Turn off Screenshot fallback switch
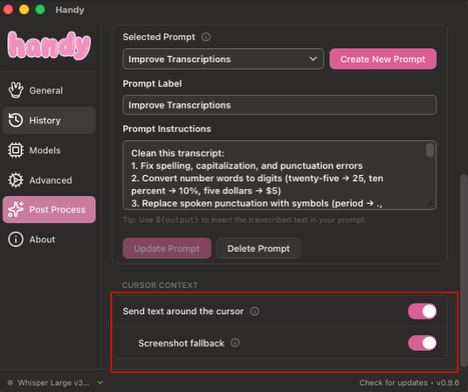The width and height of the screenshot is (468, 392). pos(422,343)
